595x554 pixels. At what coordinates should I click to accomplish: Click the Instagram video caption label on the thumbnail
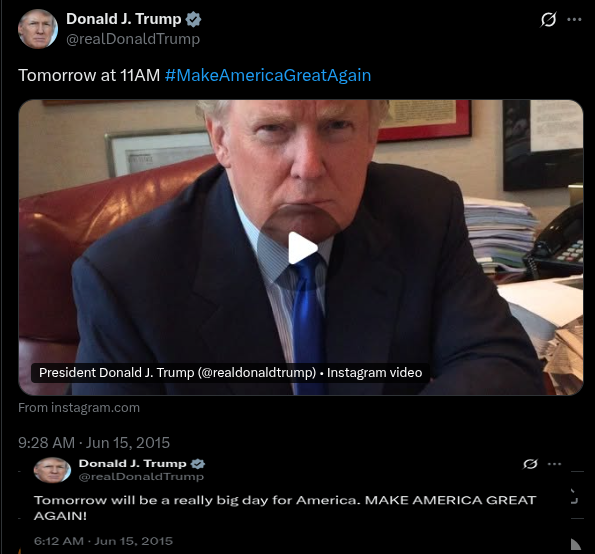pyautogui.click(x=230, y=373)
